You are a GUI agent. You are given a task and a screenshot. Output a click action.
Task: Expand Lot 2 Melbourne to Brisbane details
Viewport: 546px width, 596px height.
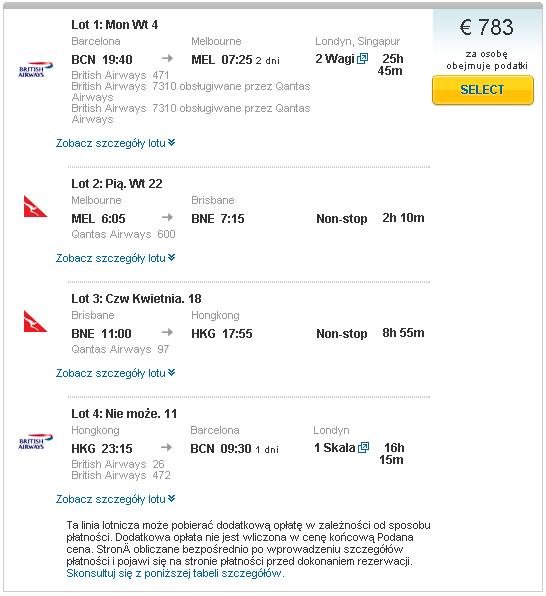pos(116,258)
